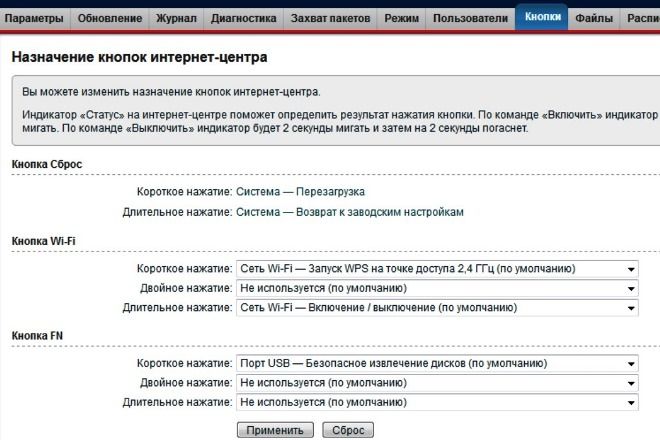Click the Применить button

[x=275, y=430]
